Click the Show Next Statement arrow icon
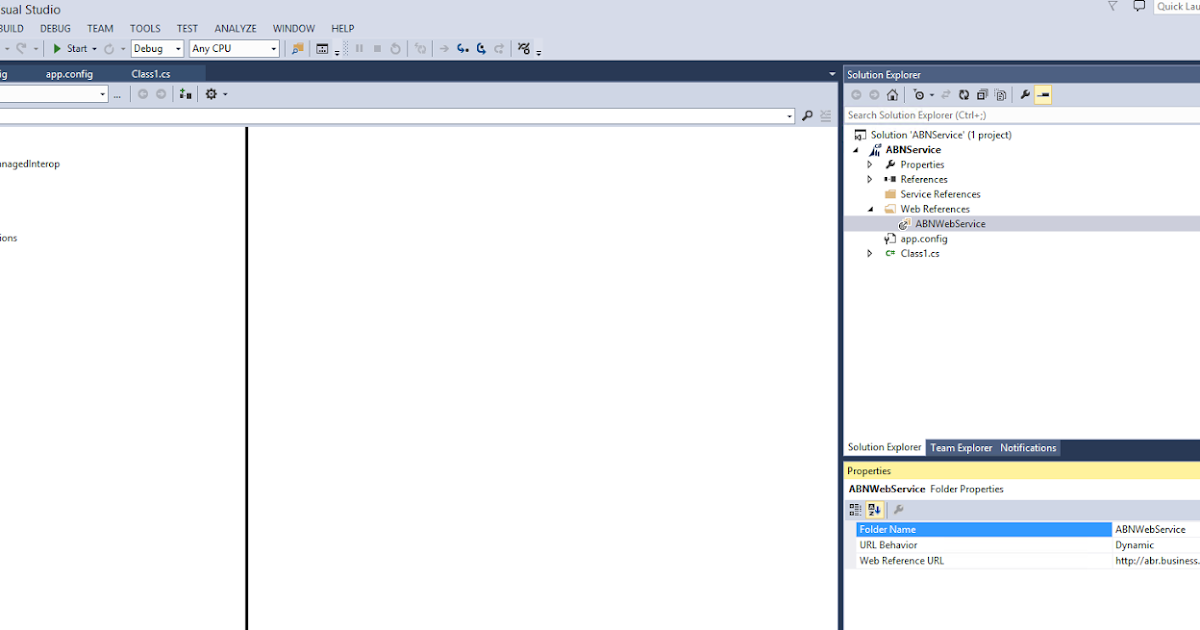Screen dimensions: 1200x630 point(444,48)
